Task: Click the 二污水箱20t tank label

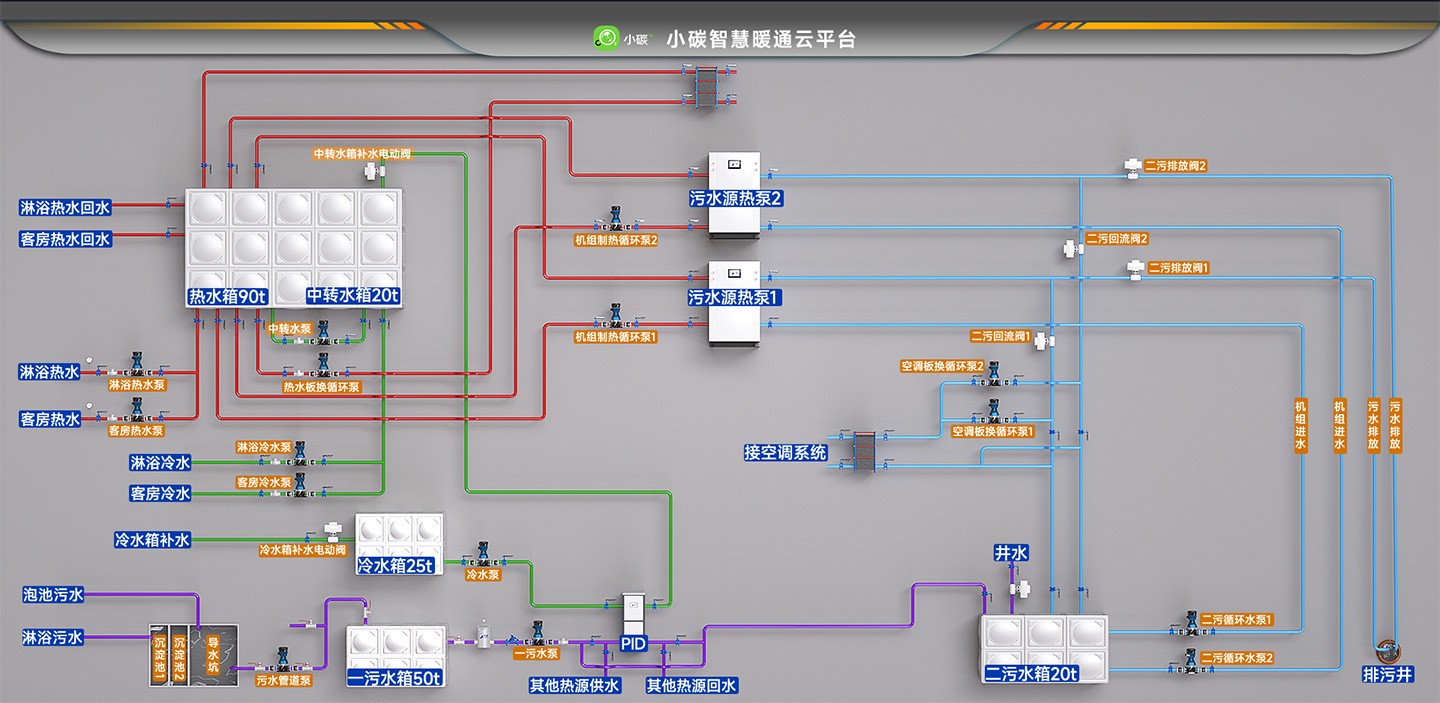Action: click(1031, 674)
